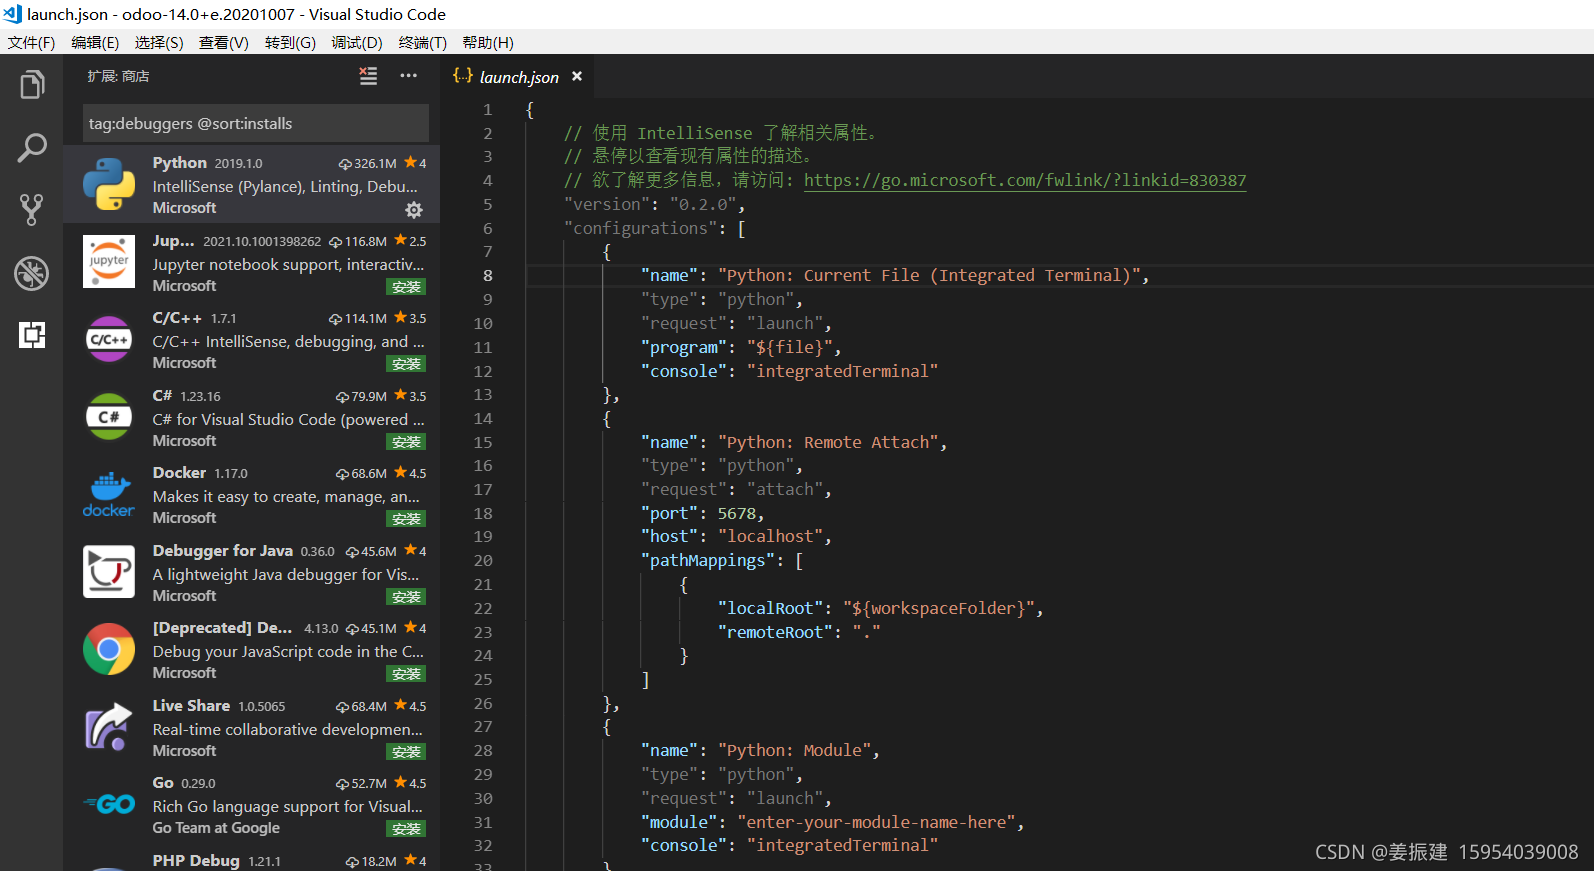
Task: Open the extensions panel more actions menu
Action: pos(409,76)
